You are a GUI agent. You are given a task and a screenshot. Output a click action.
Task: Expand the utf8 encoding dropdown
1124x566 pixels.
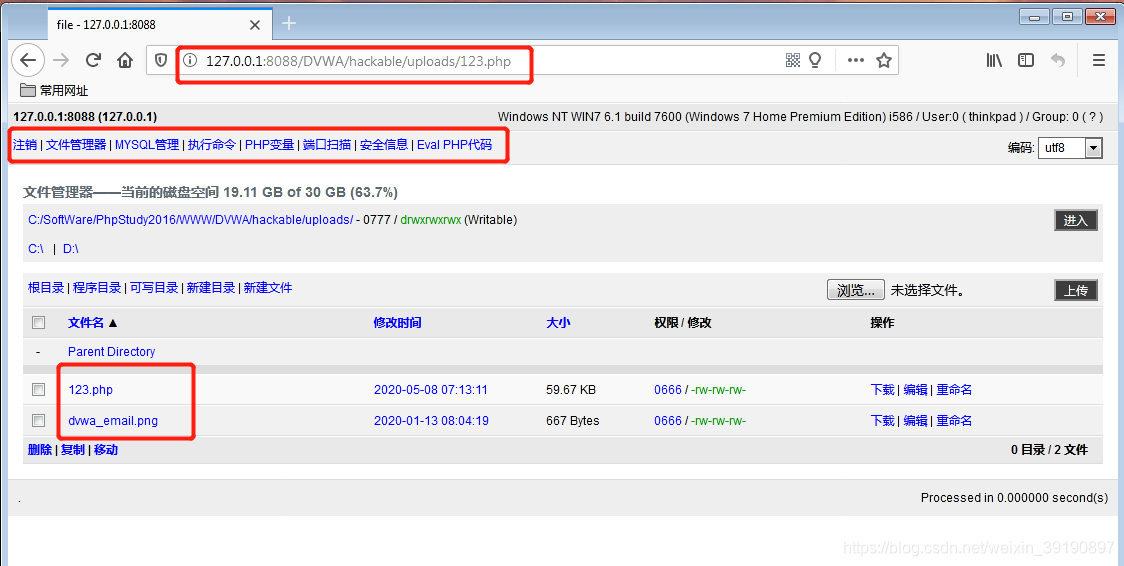coord(1092,148)
